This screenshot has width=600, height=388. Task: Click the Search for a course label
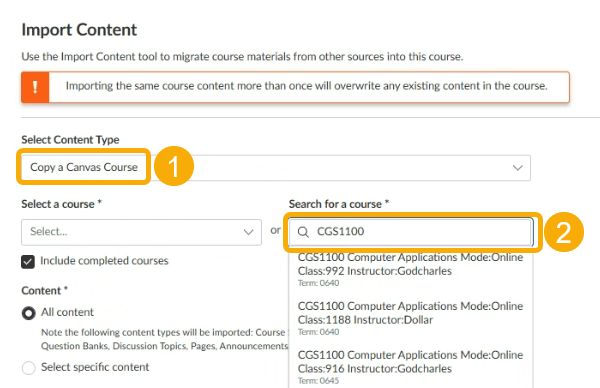tap(339, 204)
